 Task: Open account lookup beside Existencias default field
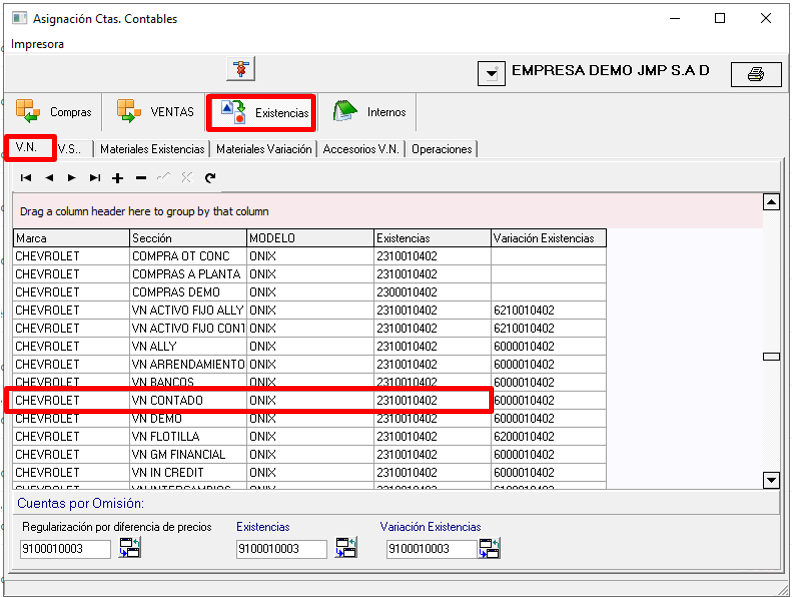coord(346,547)
